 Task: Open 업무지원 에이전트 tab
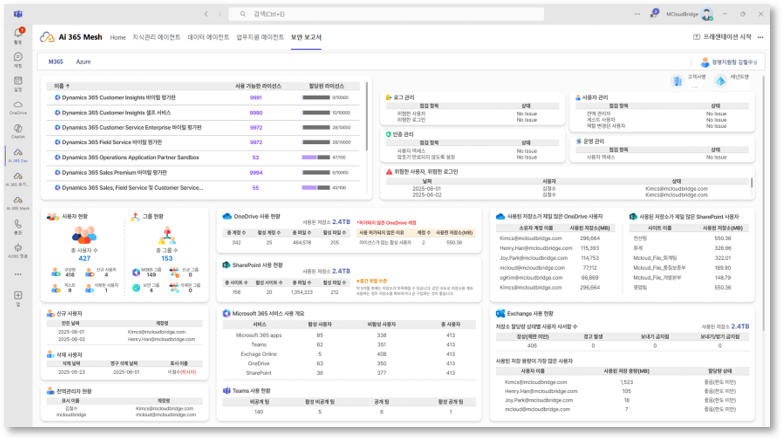[260, 37]
